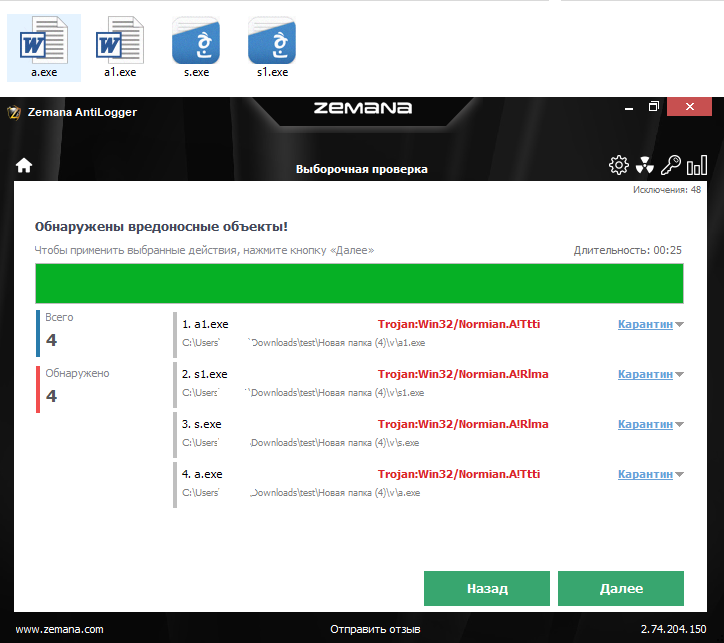Click the green scan progress bar
724x643 pixels.
pyautogui.click(x=359, y=283)
